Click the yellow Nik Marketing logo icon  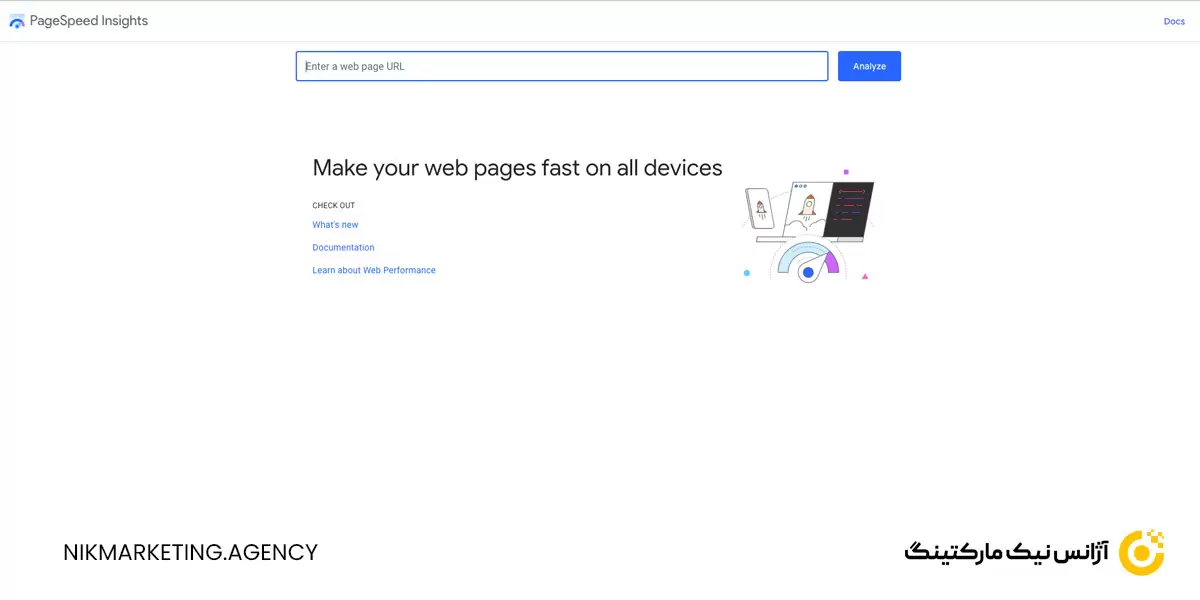[1141, 552]
